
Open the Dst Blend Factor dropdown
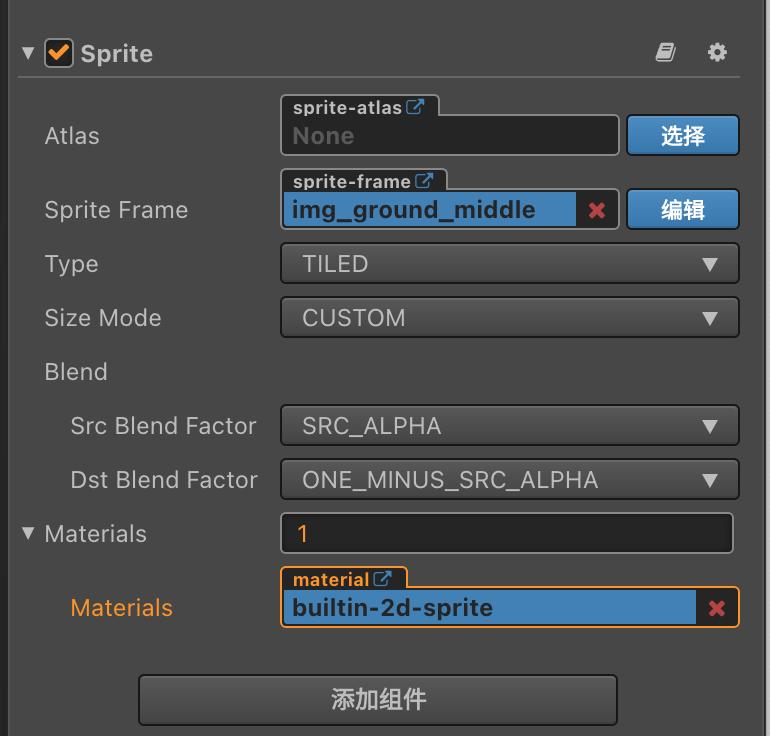click(x=509, y=480)
